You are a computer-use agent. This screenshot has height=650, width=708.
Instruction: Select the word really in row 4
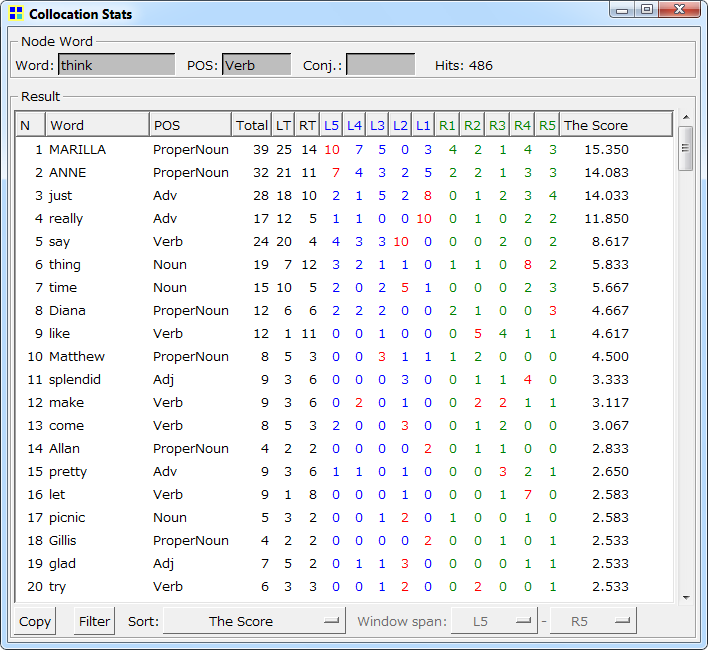coord(66,218)
